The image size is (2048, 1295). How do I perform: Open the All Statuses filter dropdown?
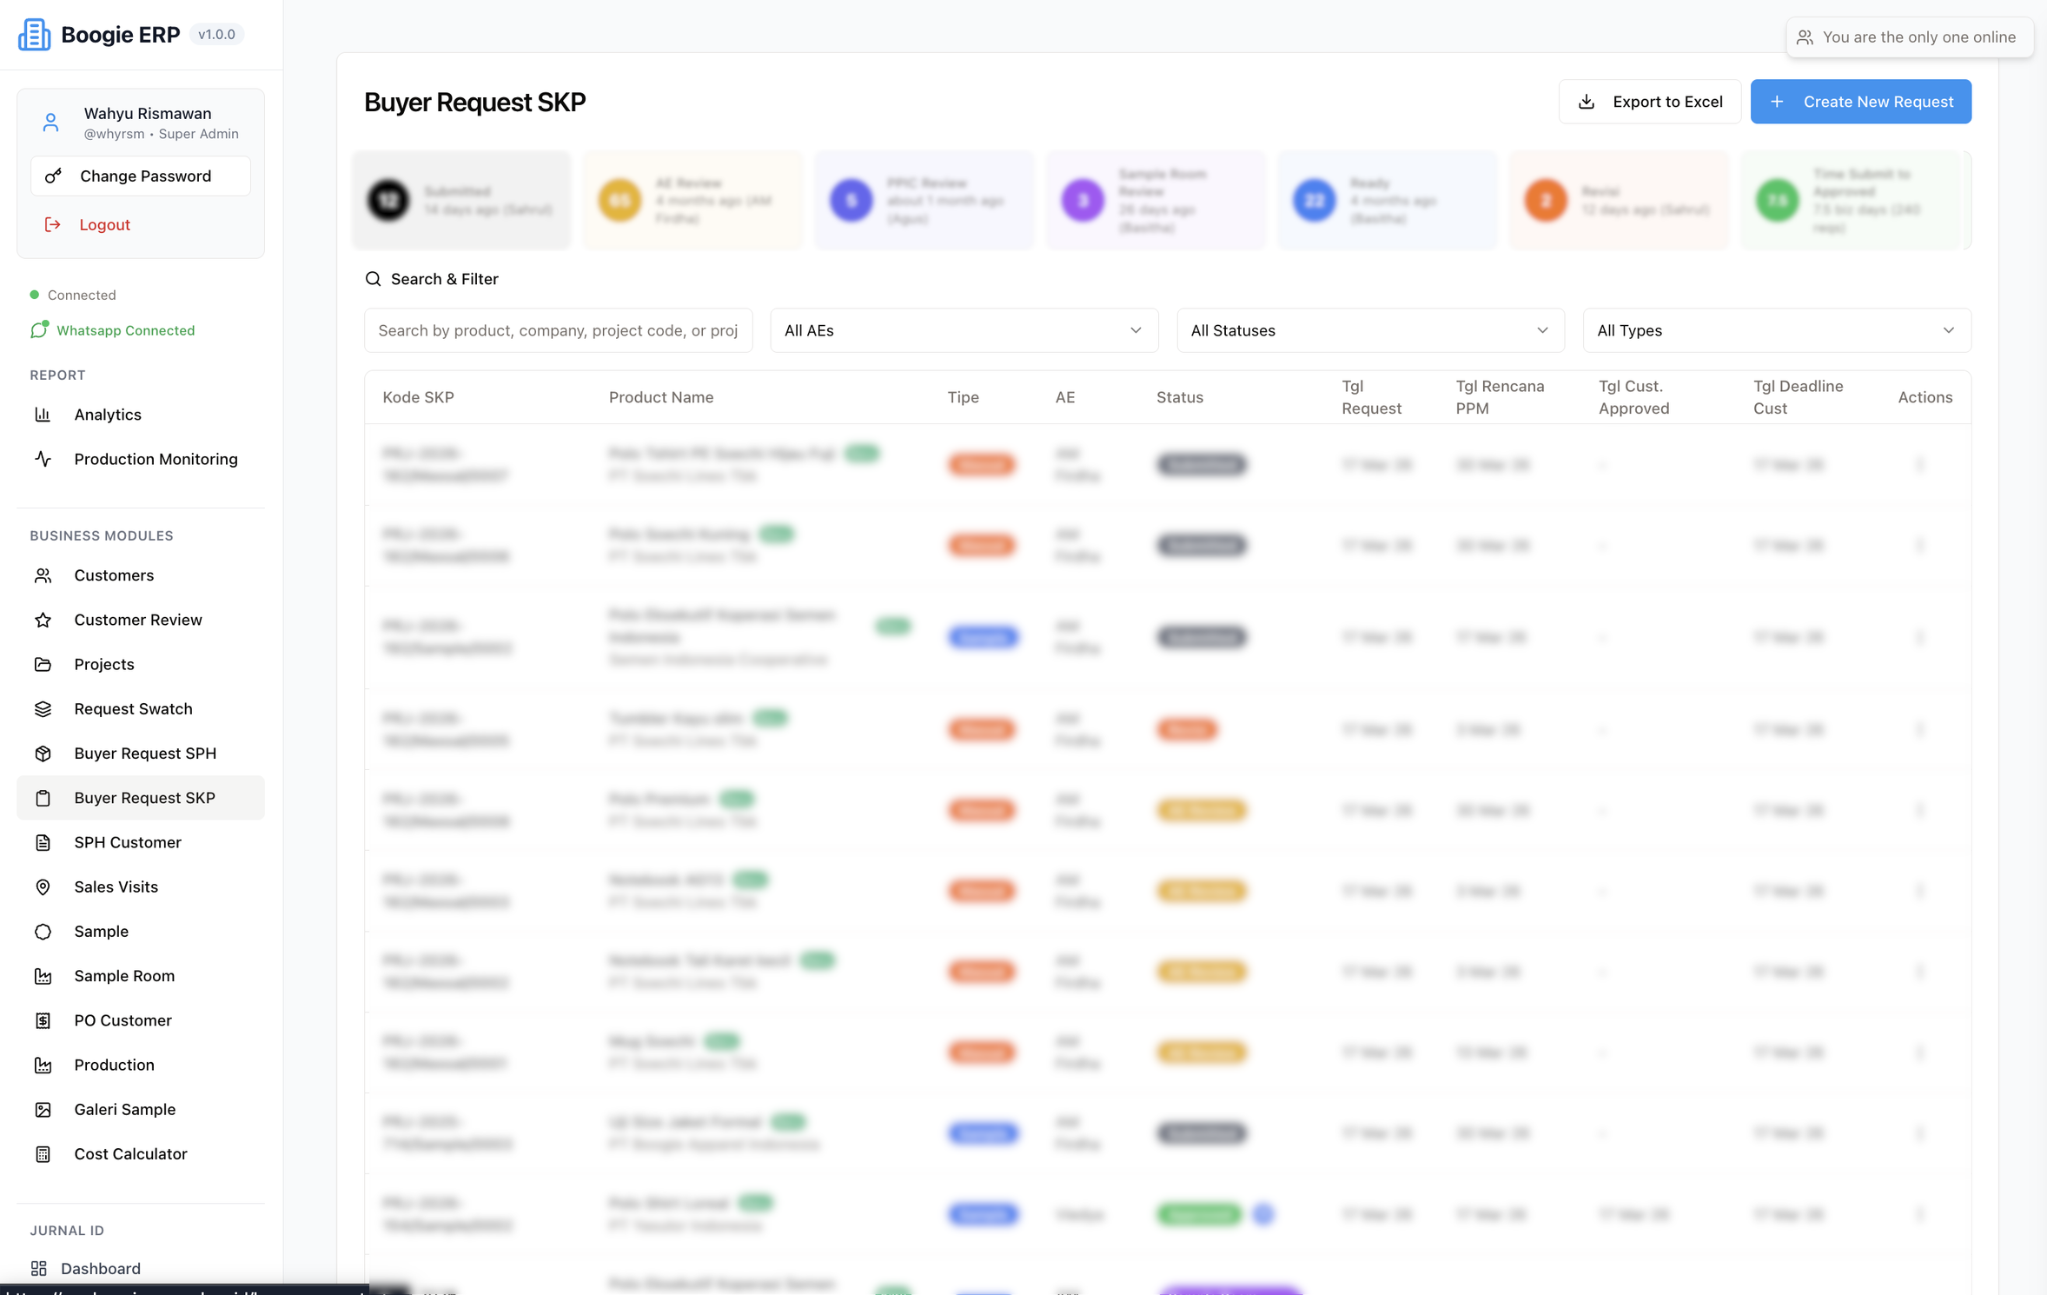click(x=1369, y=331)
